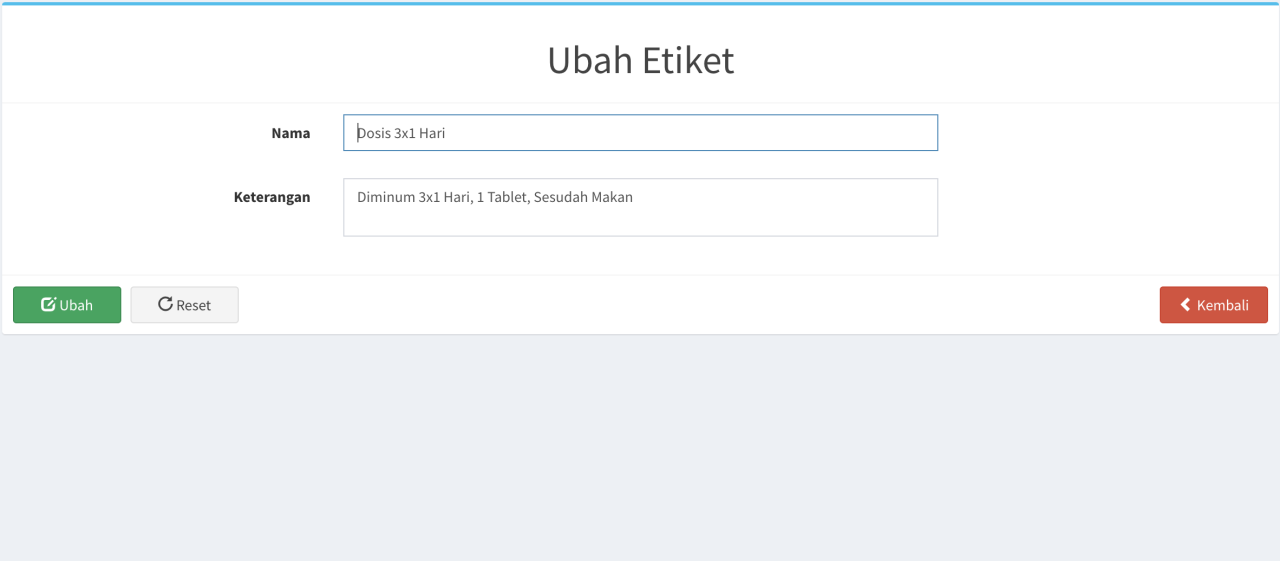The height and width of the screenshot is (561, 1280).
Task: Click the empty right end of the Nama field
Action: tap(850, 133)
